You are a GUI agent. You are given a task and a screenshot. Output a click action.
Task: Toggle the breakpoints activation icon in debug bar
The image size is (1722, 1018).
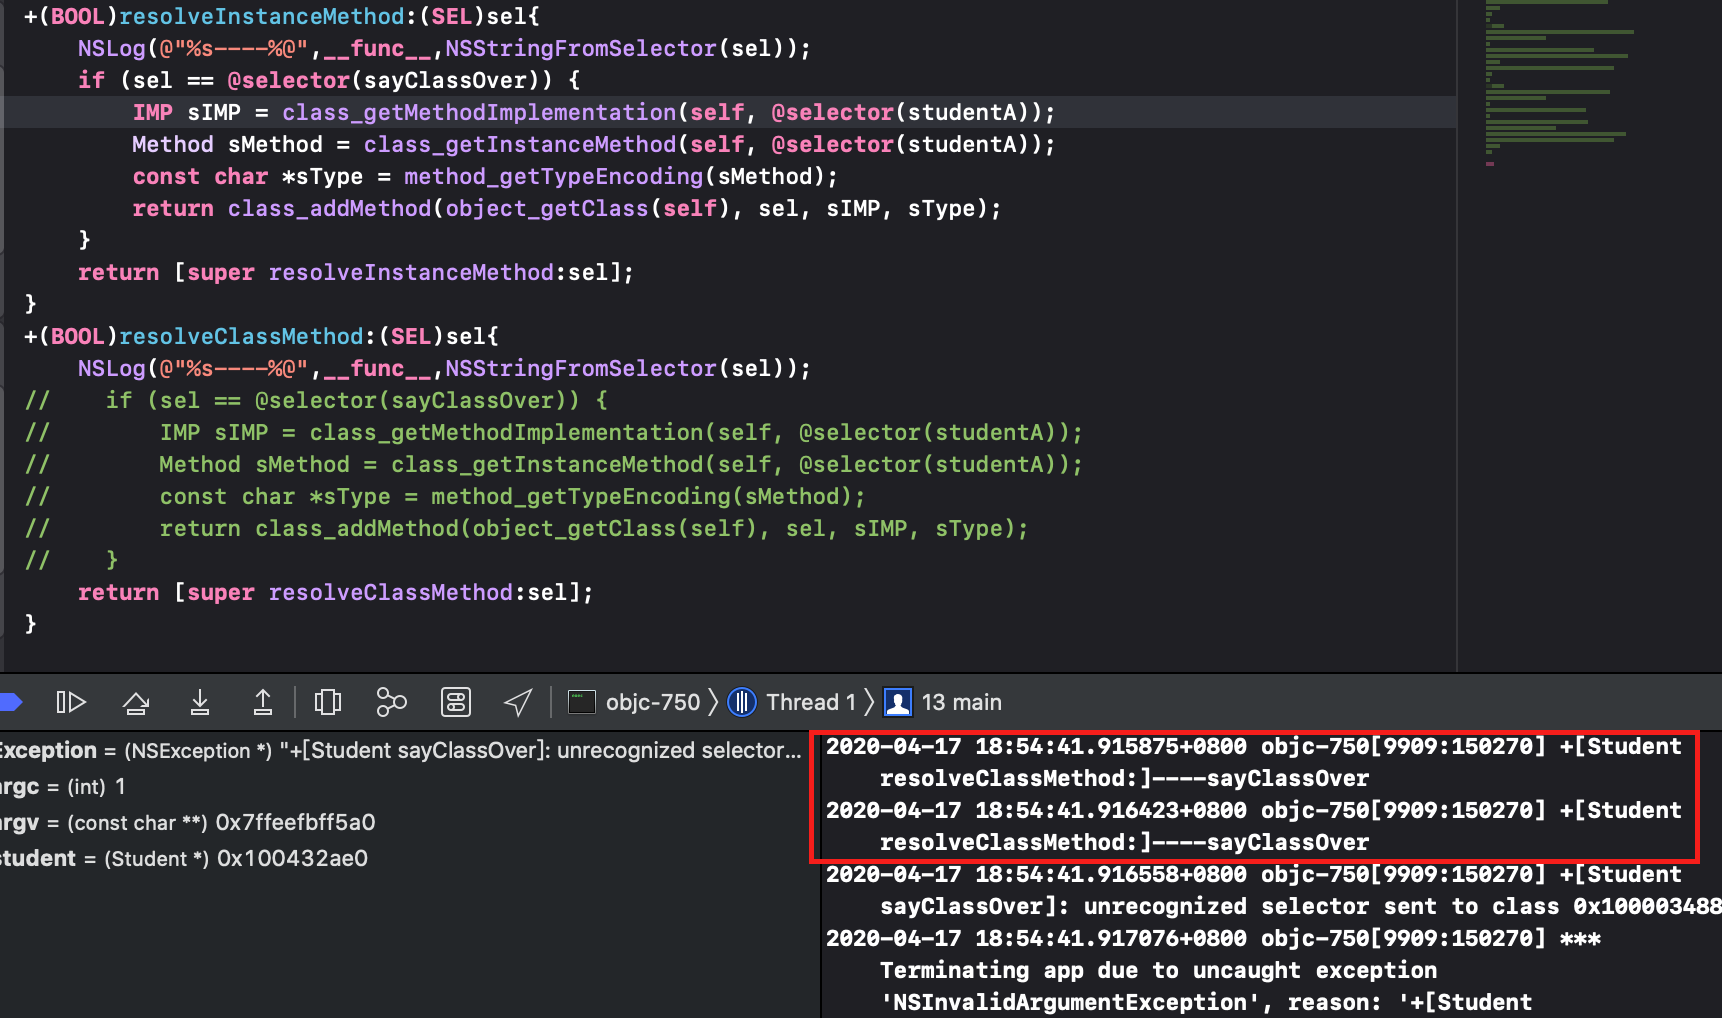click(10, 702)
